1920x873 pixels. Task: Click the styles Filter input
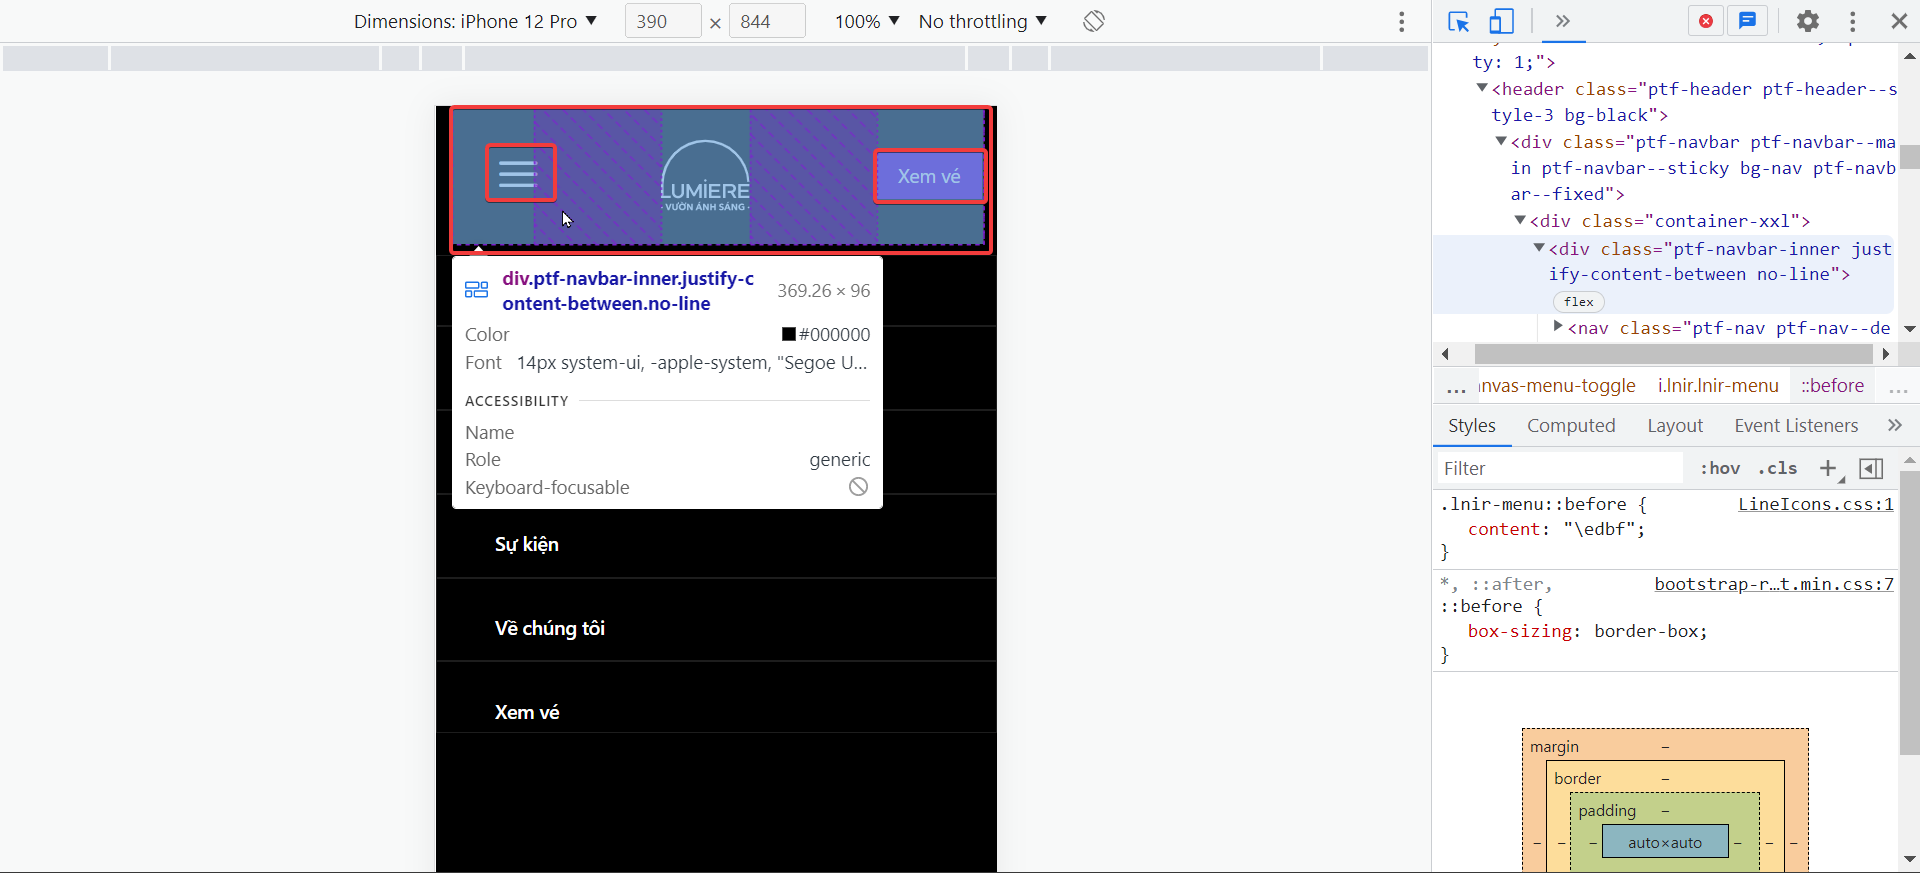coord(1560,468)
